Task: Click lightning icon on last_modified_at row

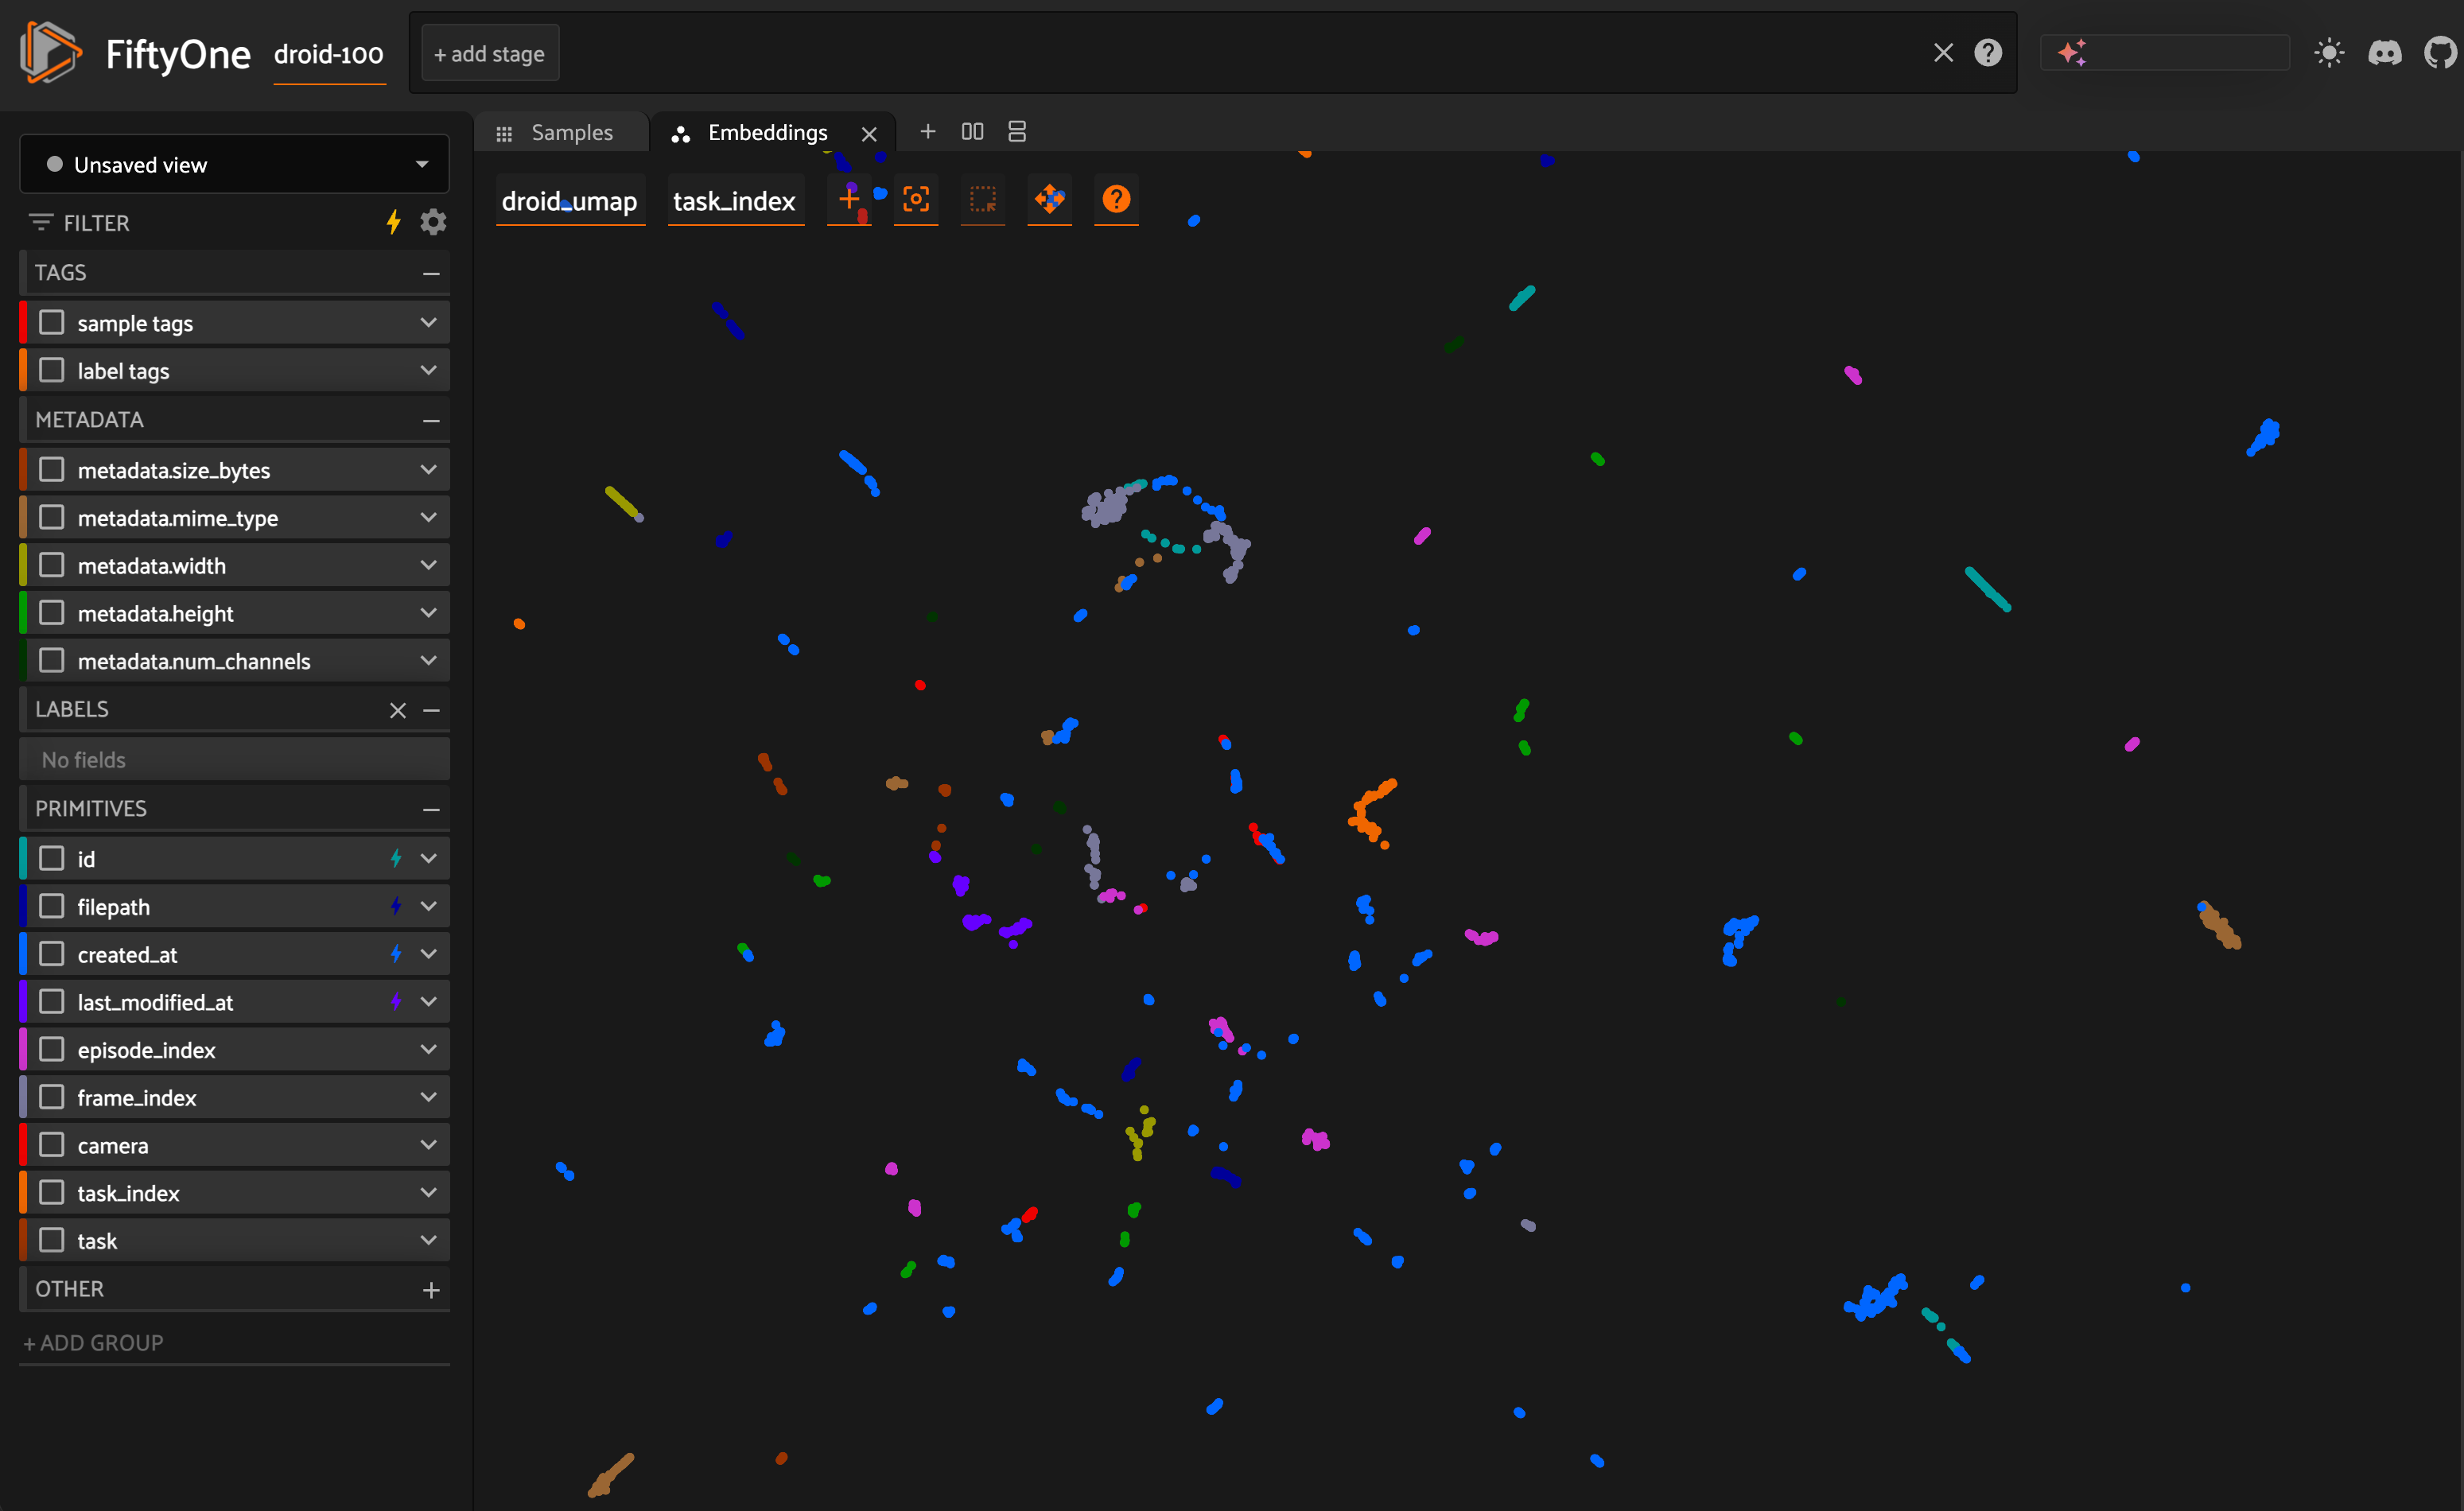Action: 396,1002
